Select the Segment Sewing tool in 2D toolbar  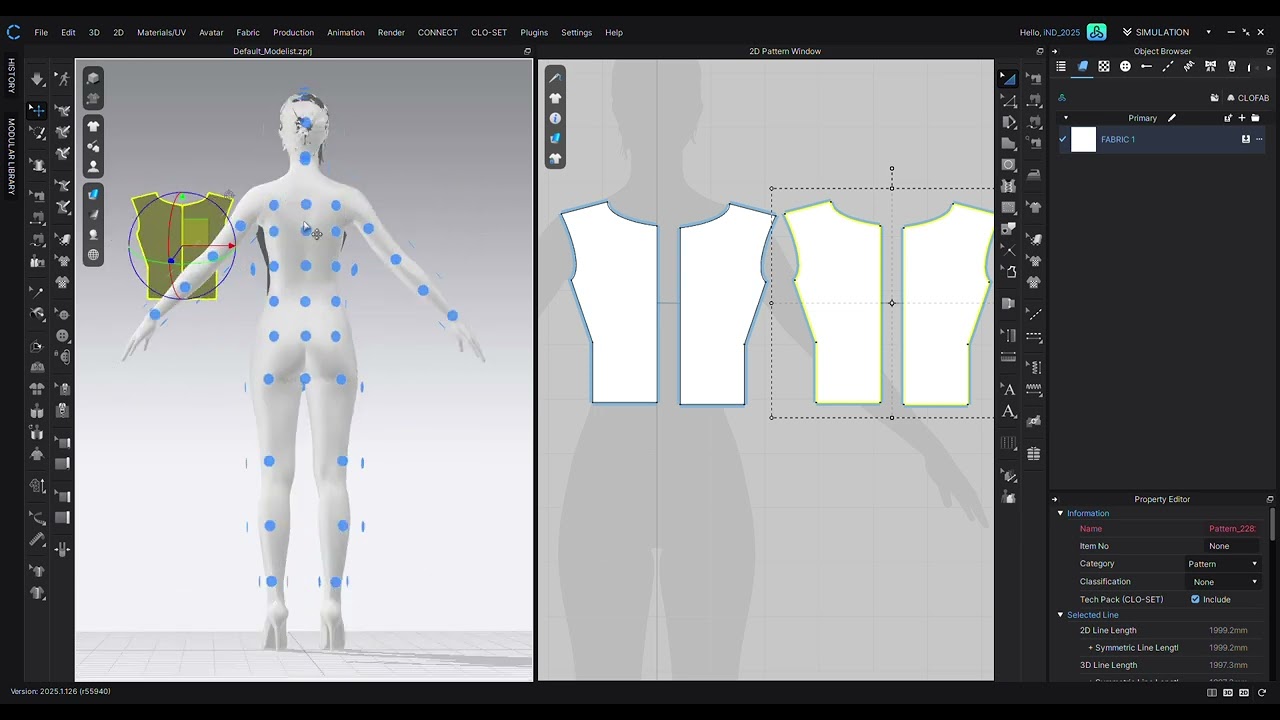click(x=1034, y=101)
